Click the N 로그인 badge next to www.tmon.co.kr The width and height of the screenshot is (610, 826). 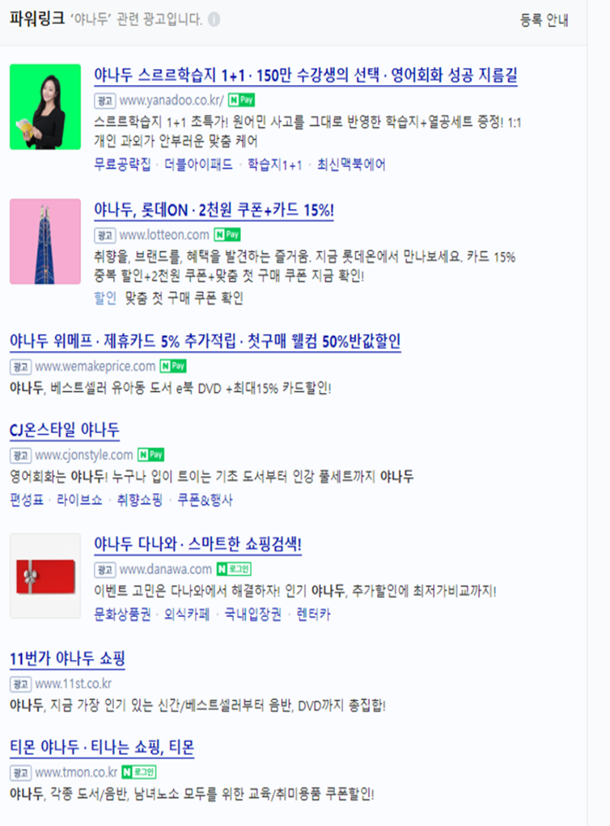(139, 772)
